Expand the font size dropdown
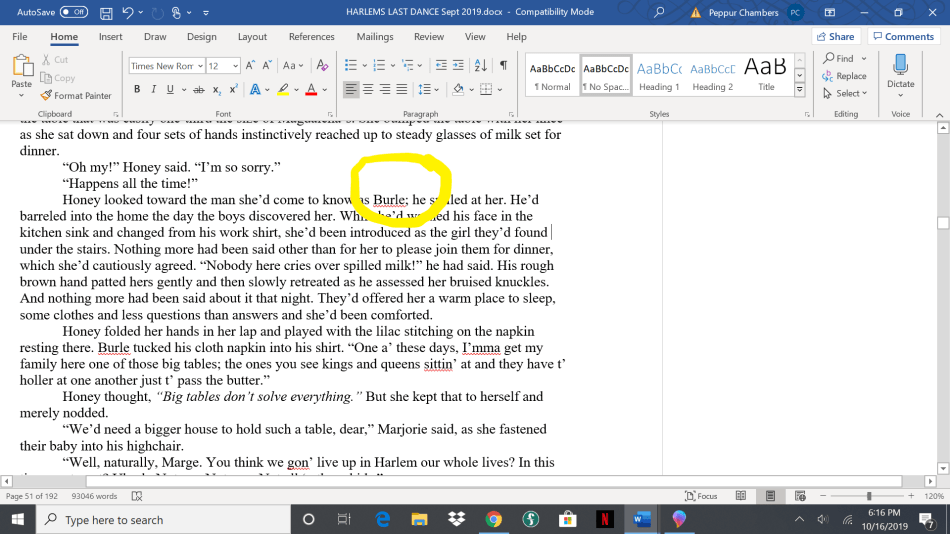 (235, 66)
